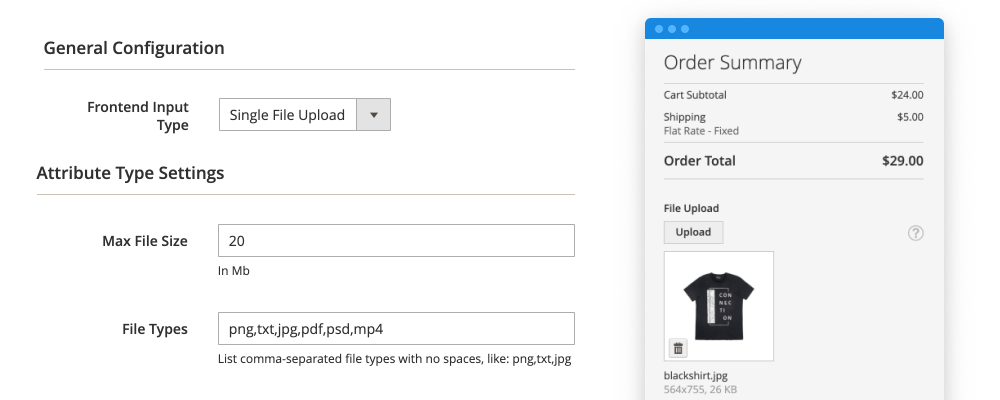Click the File Upload help question mark

pyautogui.click(x=915, y=232)
